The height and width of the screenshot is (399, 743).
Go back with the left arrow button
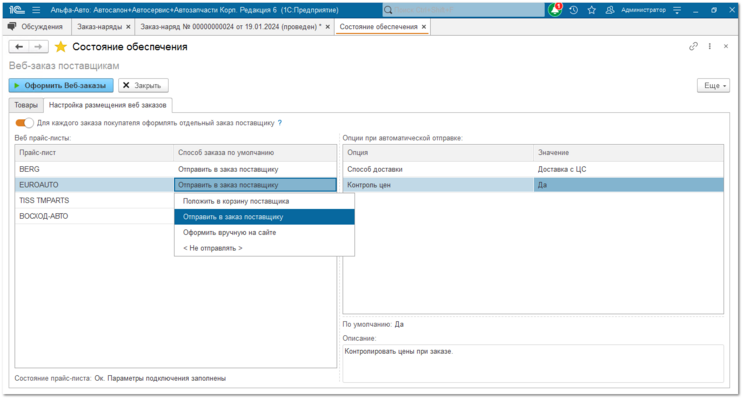19,46
